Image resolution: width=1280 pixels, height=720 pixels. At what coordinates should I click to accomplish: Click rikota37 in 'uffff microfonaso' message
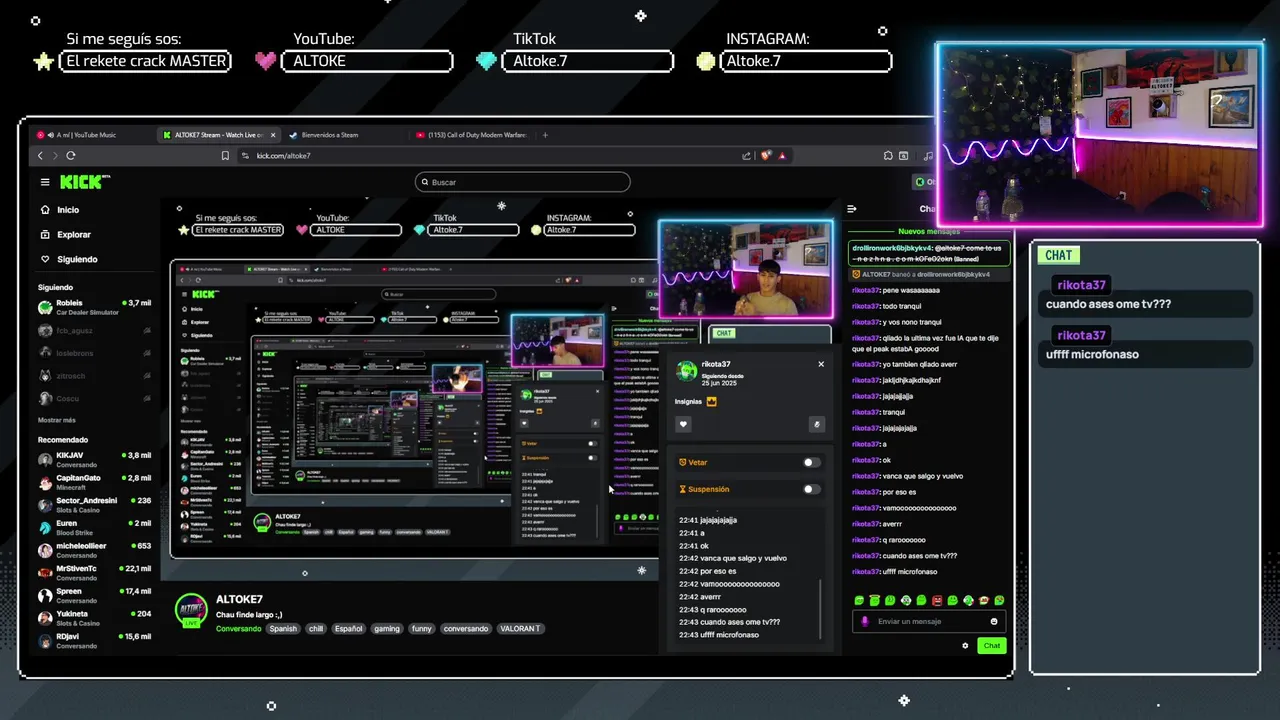866,572
